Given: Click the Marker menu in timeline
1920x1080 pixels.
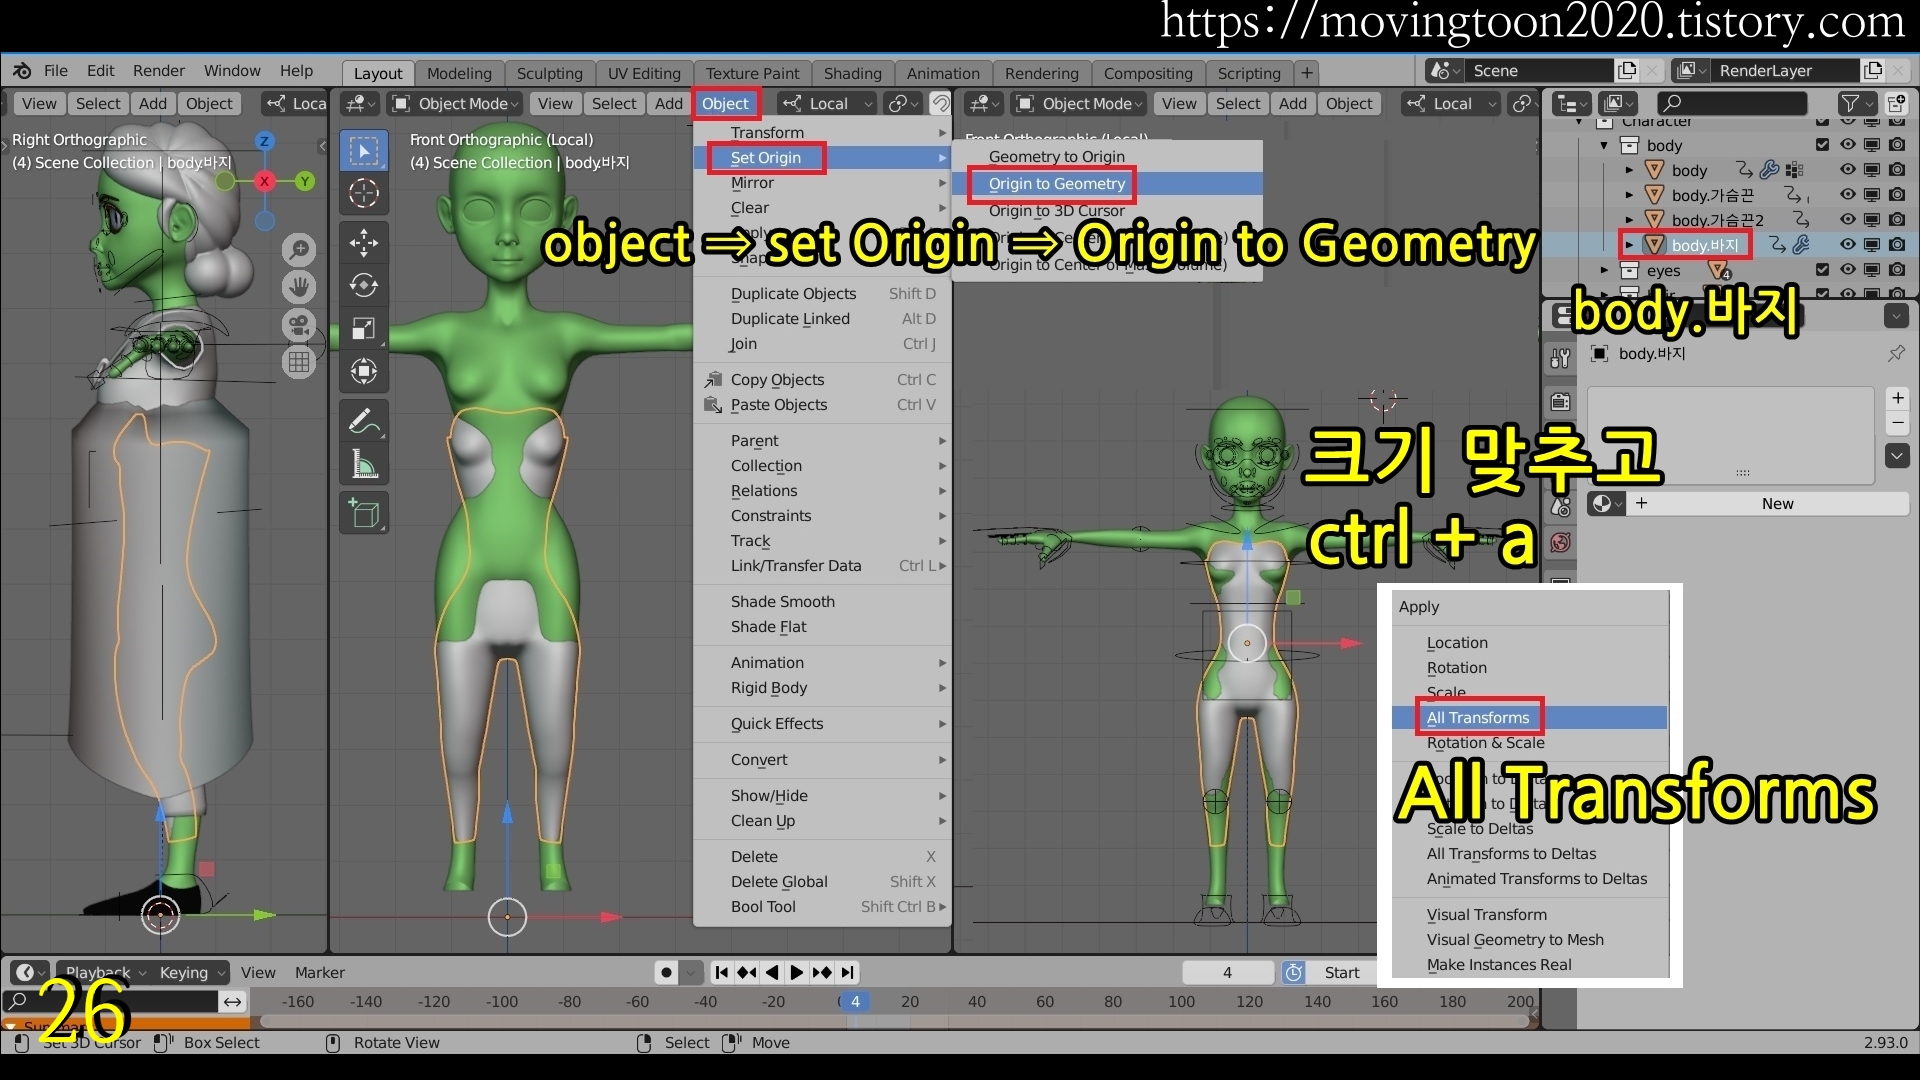Looking at the screenshot, I should (x=319, y=972).
